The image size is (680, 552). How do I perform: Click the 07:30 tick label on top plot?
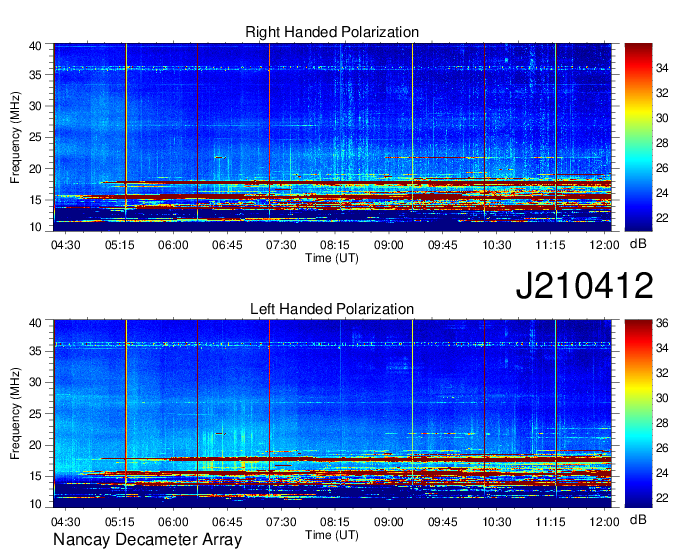(281, 245)
